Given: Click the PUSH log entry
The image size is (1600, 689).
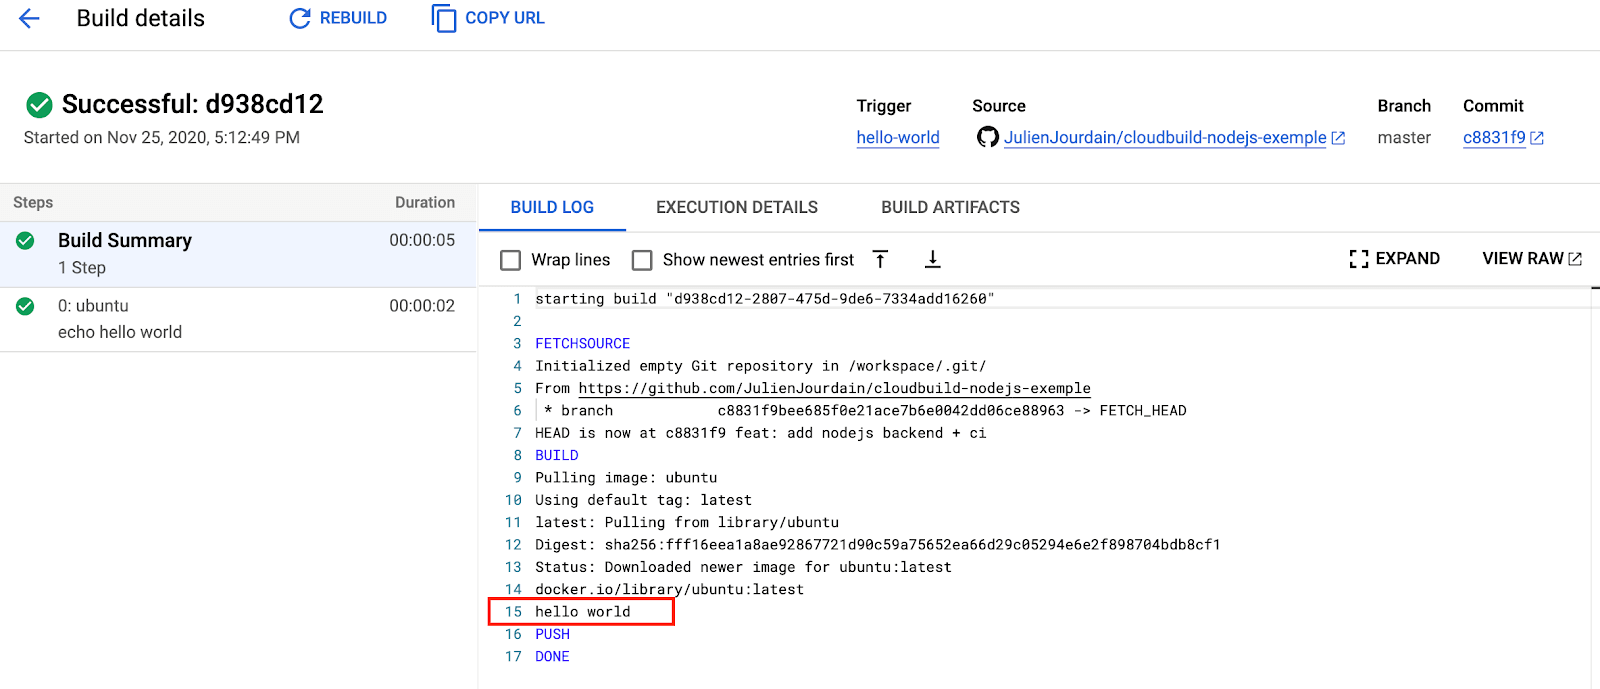Looking at the screenshot, I should point(552,634).
